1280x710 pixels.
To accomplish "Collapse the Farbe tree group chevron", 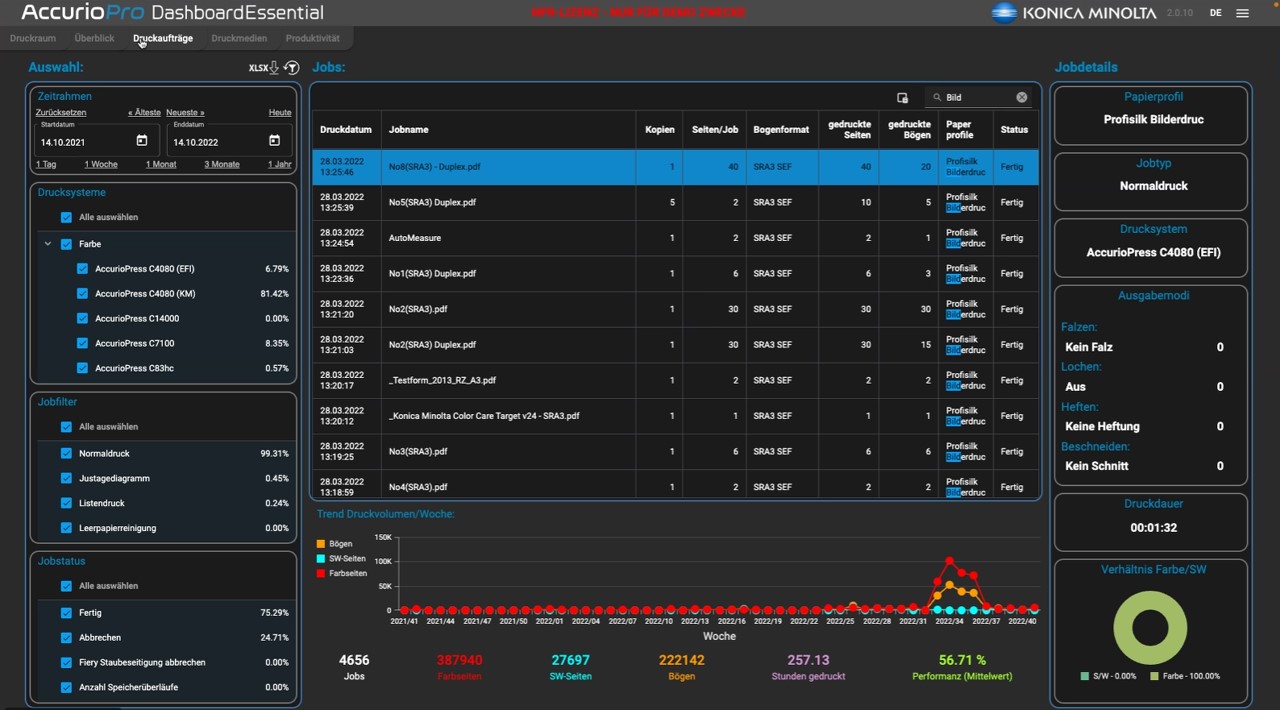I will pos(47,244).
